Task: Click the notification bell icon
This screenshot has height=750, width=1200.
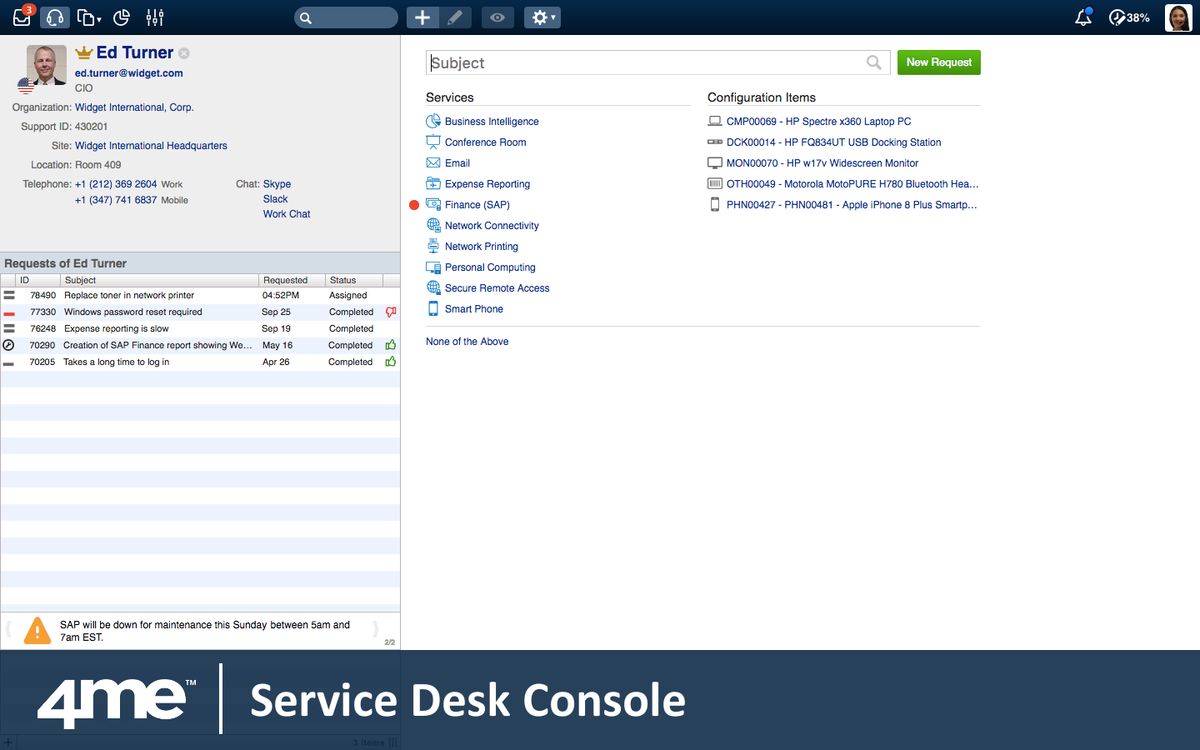Action: point(1083,17)
